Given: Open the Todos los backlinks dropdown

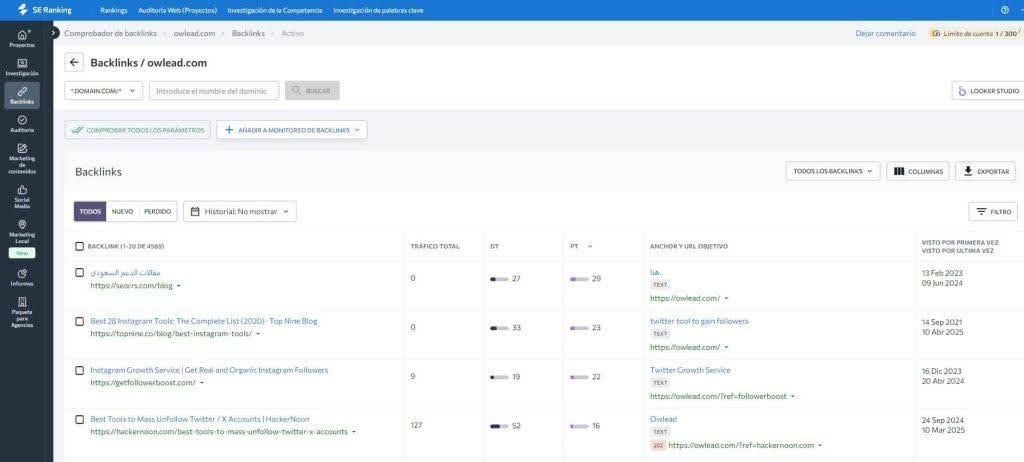Looking at the screenshot, I should [x=833, y=171].
